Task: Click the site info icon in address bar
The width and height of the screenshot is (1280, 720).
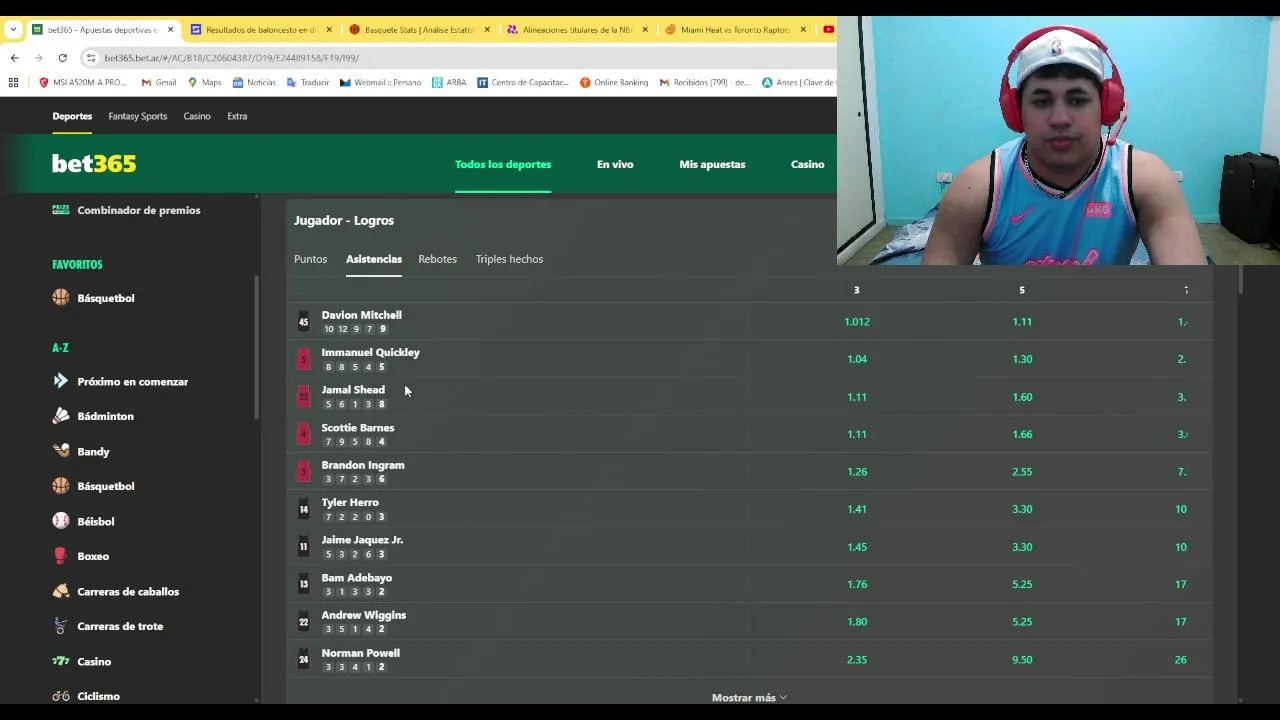Action: coord(91,58)
